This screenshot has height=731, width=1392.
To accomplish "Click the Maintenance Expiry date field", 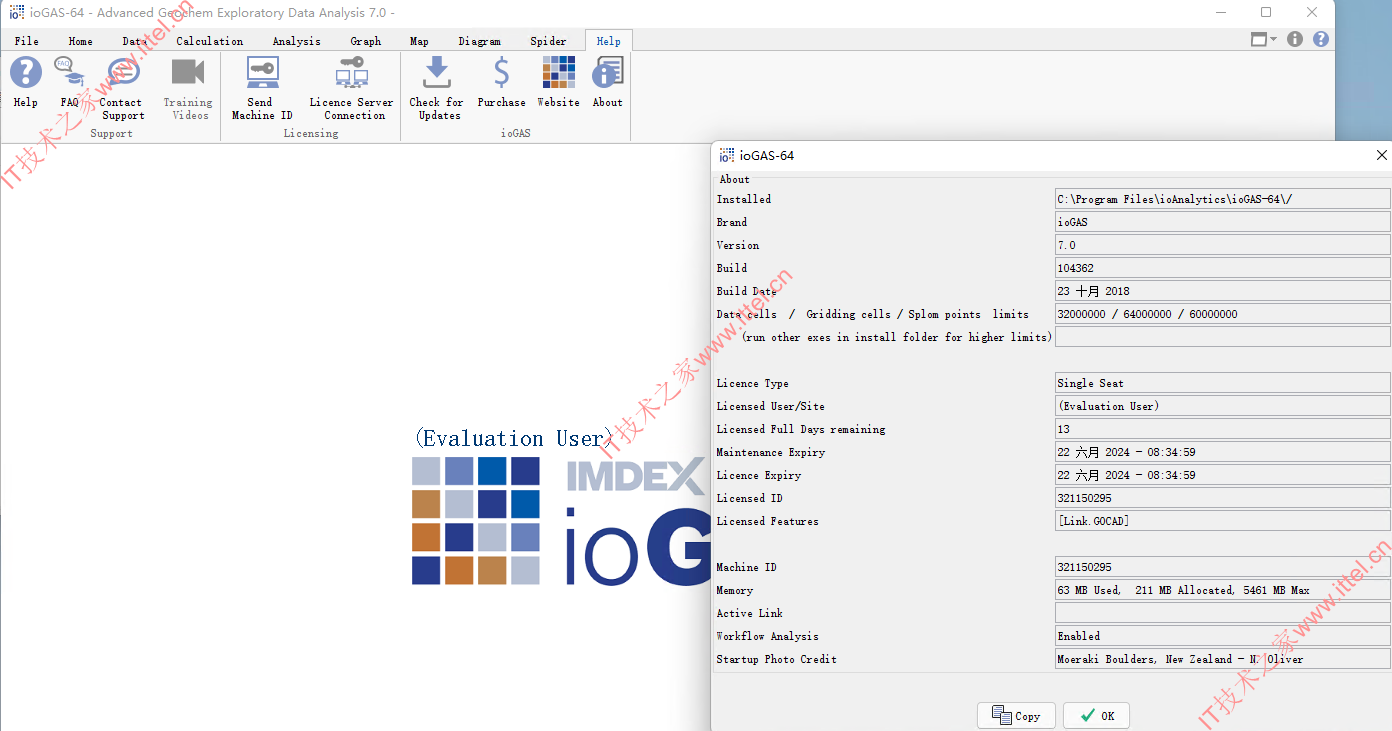I will click(x=1222, y=452).
